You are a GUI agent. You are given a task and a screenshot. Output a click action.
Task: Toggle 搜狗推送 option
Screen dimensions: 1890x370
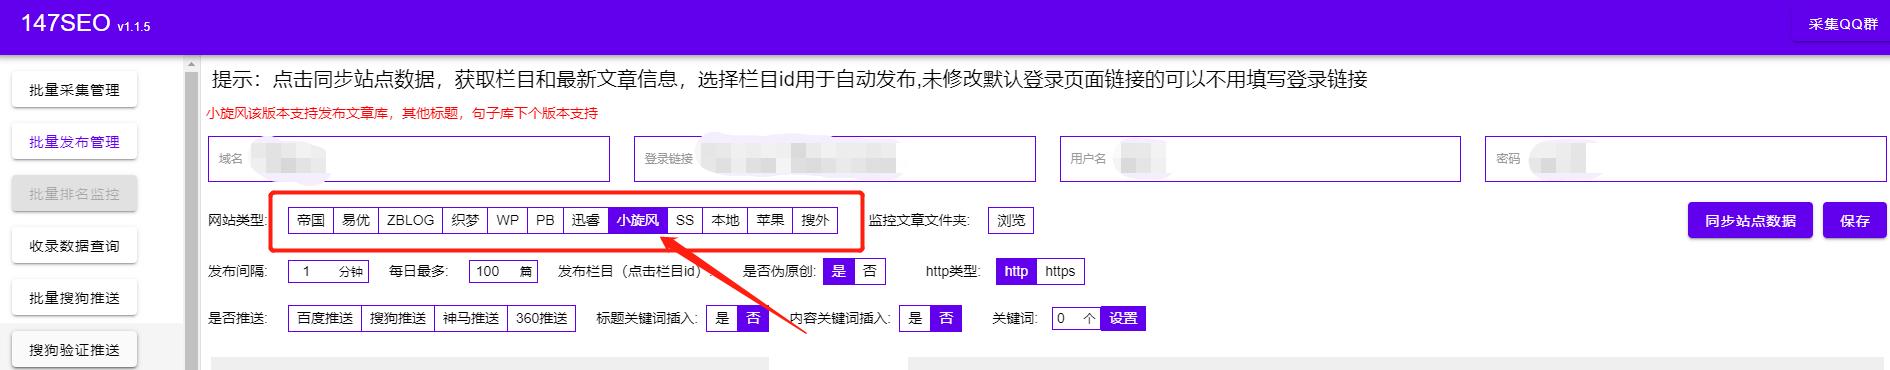(398, 318)
